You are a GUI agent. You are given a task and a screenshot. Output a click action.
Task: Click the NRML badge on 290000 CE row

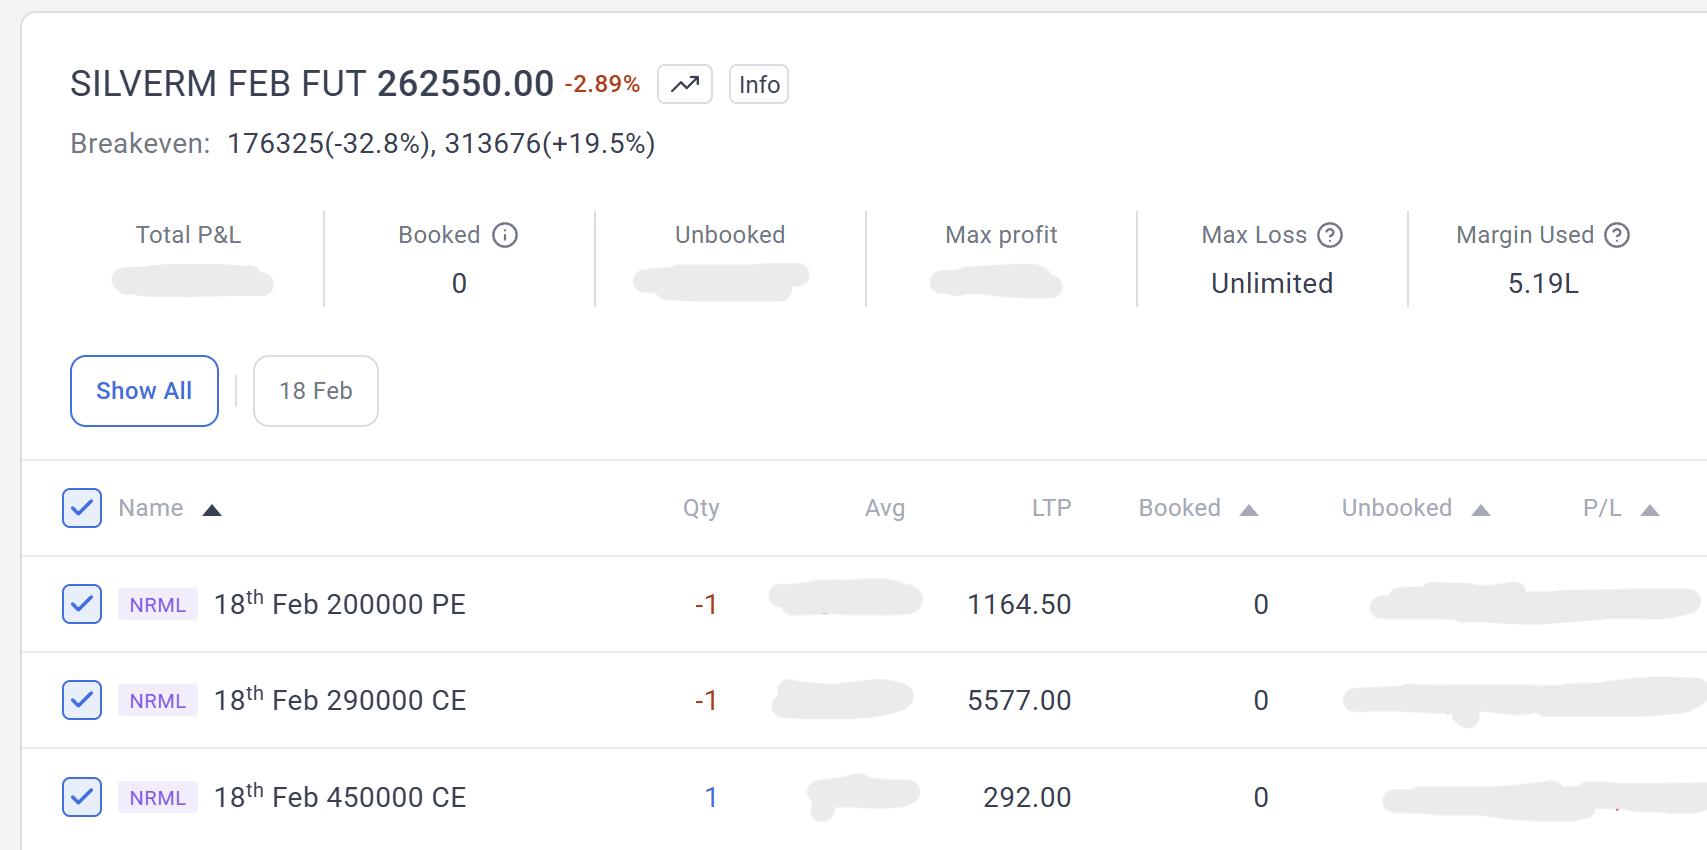tap(157, 701)
